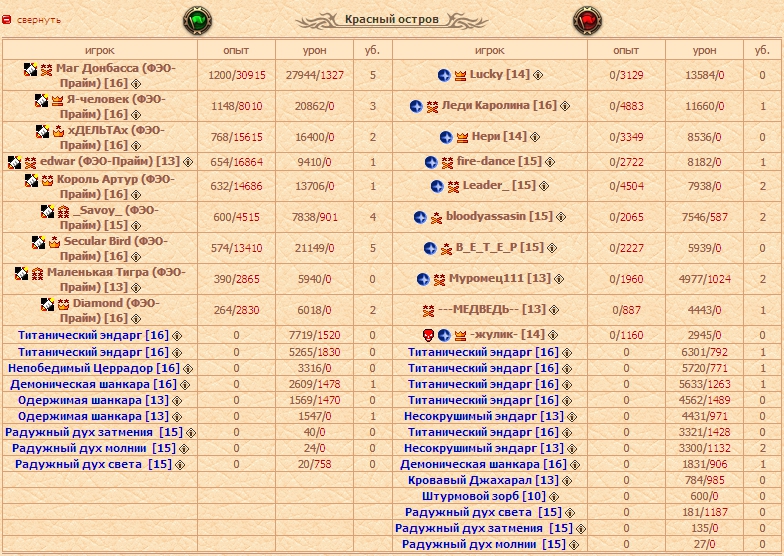Select experience value 0/4883
Image resolution: width=784 pixels, height=556 pixels.
click(626, 106)
